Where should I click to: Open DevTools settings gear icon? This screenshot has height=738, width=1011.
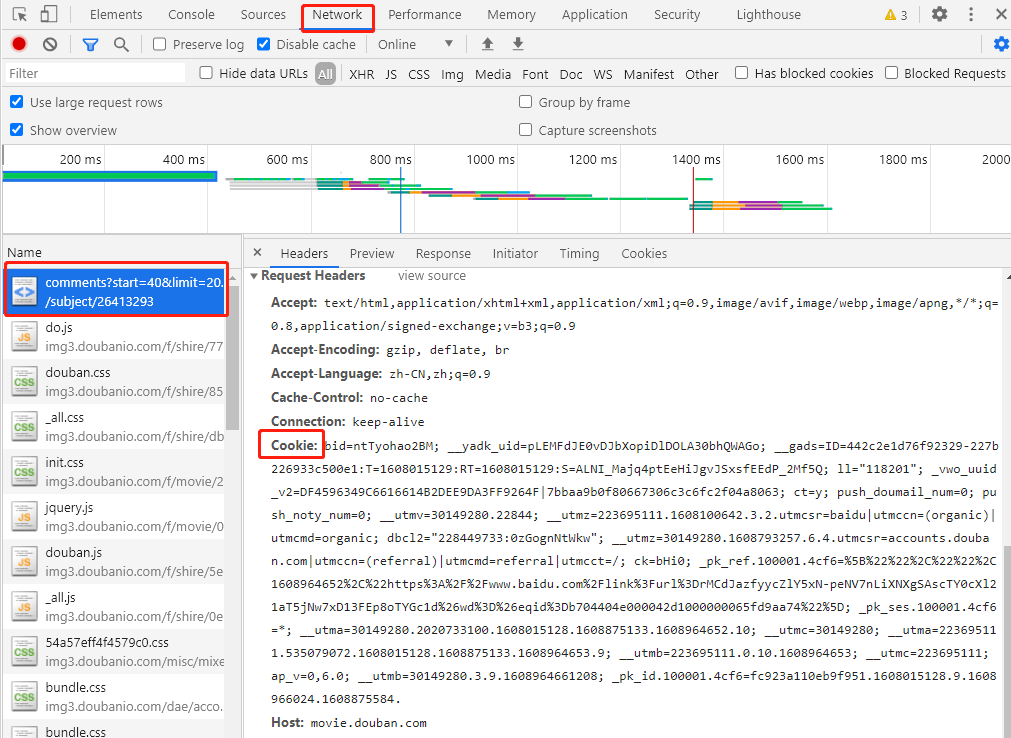939,15
